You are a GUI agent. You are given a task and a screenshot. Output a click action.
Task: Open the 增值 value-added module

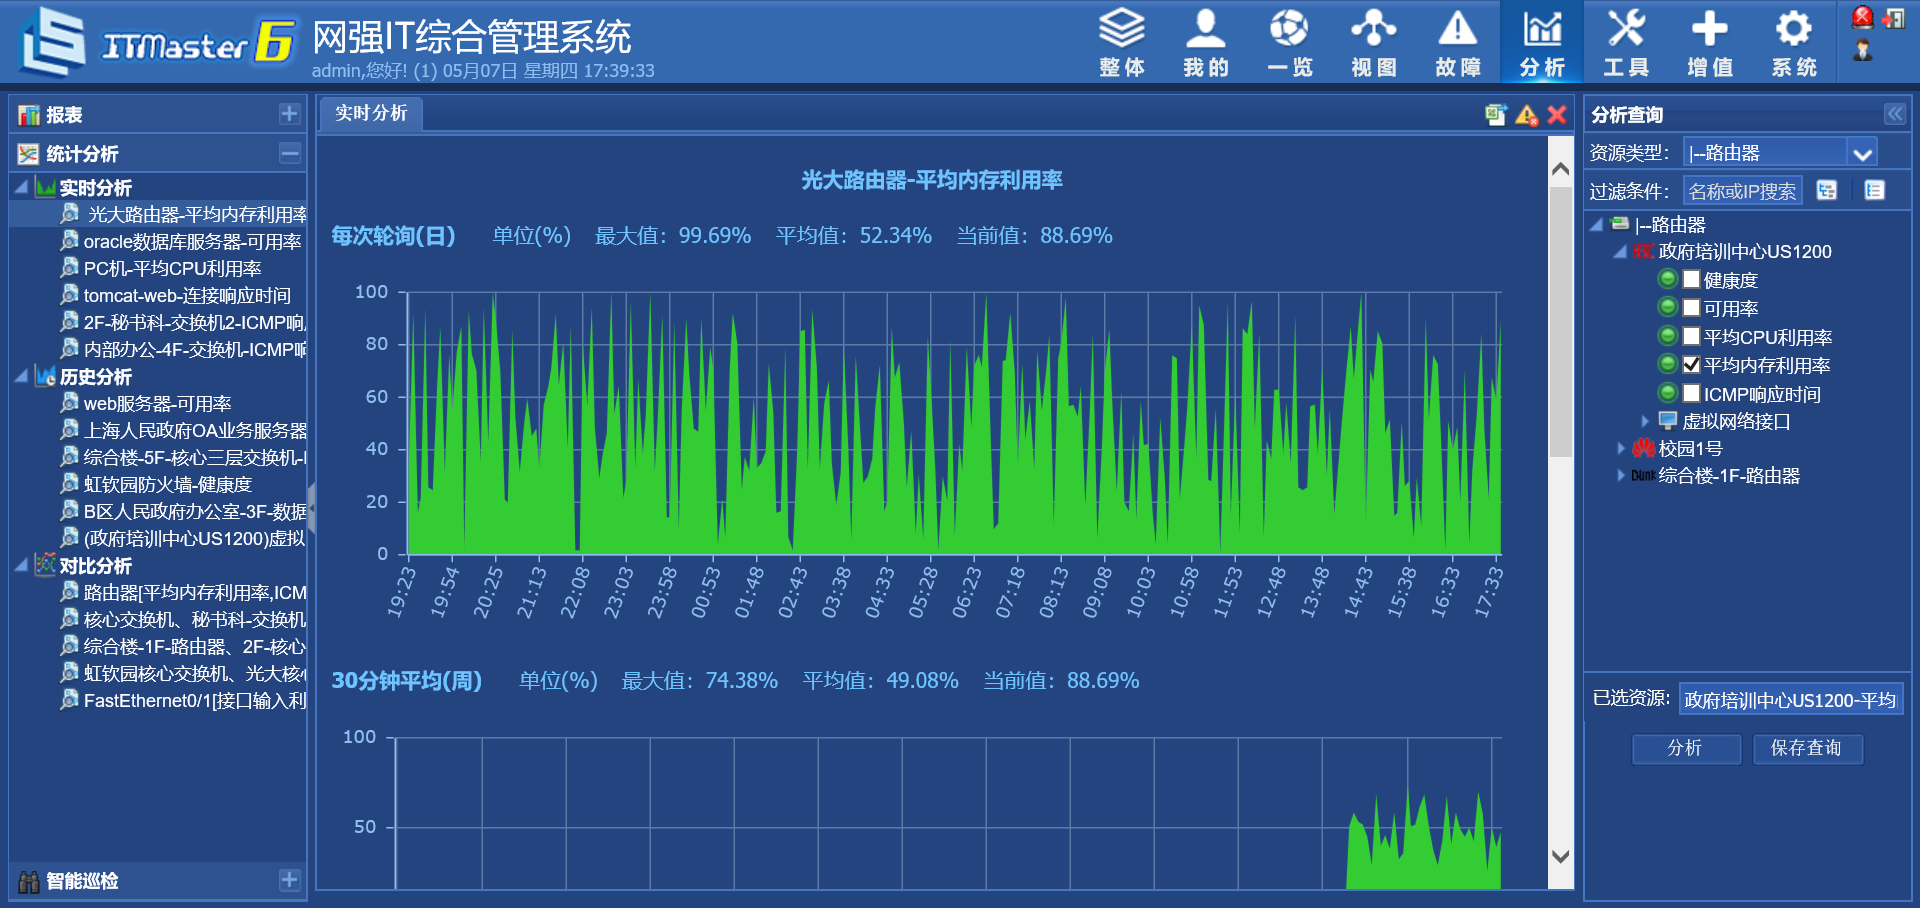[1710, 42]
